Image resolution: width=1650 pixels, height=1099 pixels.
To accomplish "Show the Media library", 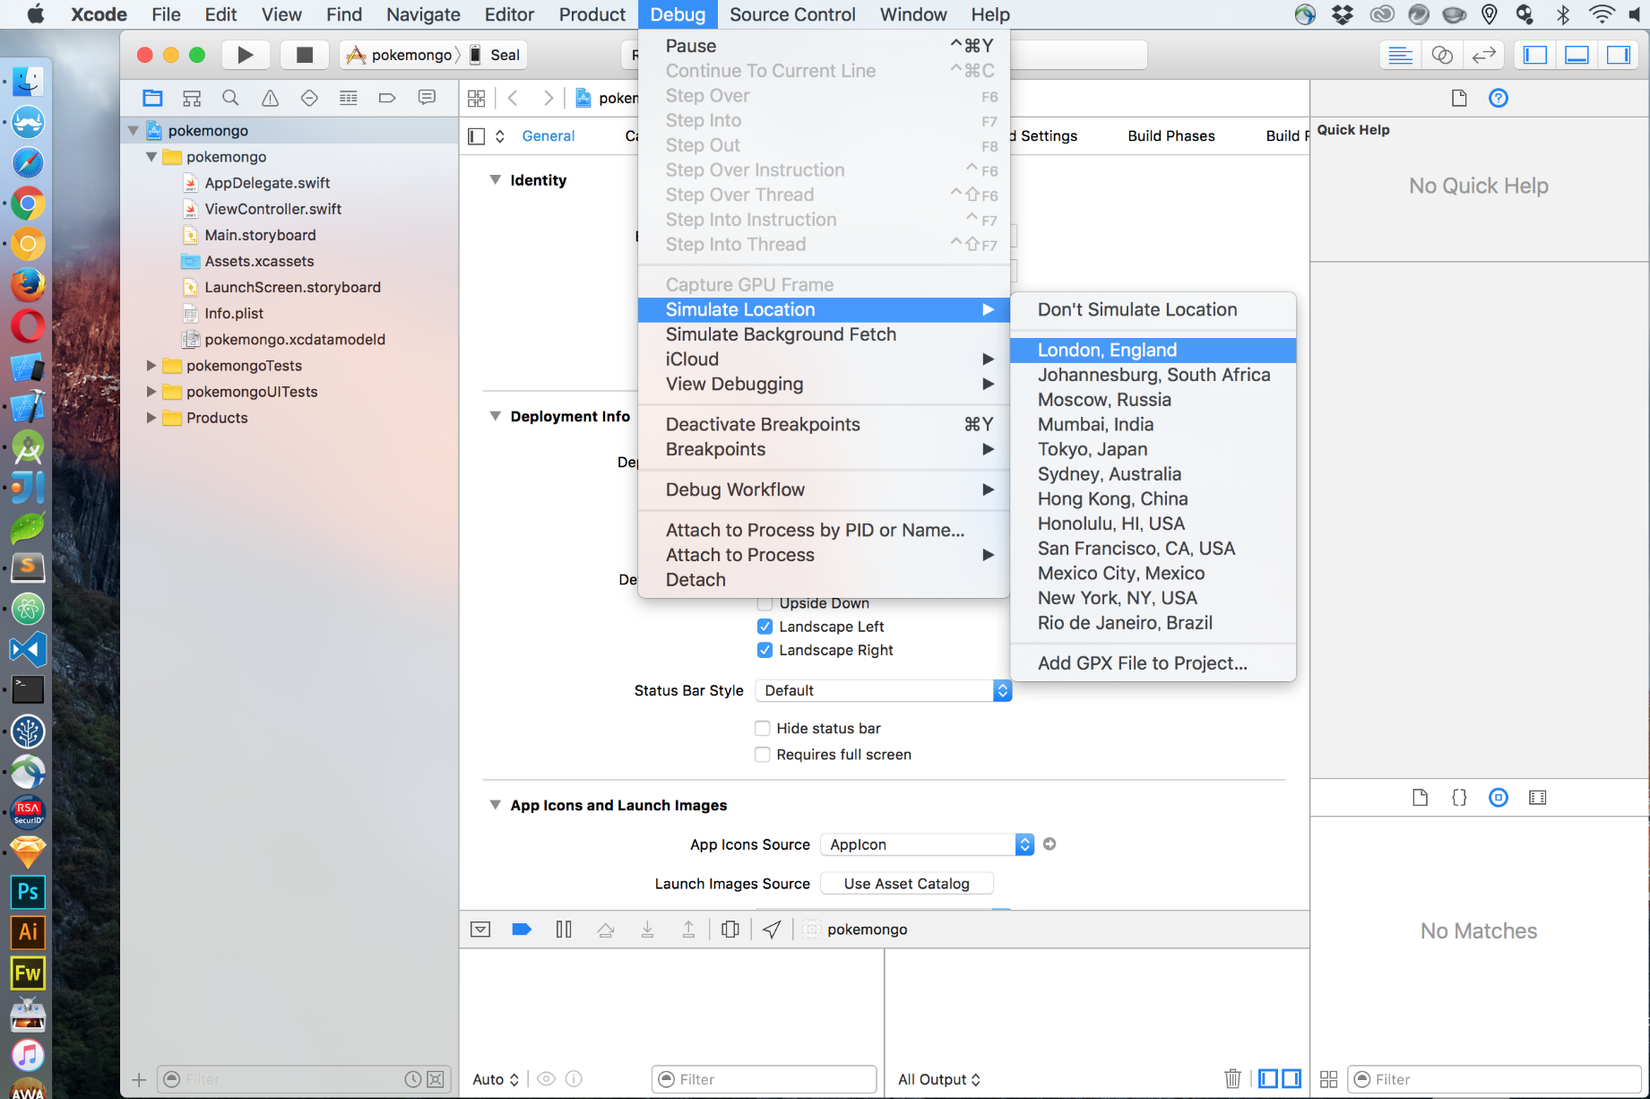I will (x=1538, y=797).
